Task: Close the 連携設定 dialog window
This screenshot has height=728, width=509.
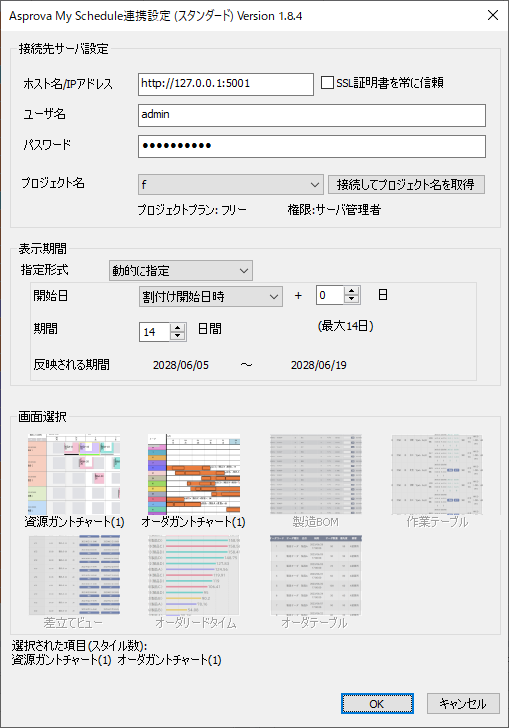Action: coord(493,15)
